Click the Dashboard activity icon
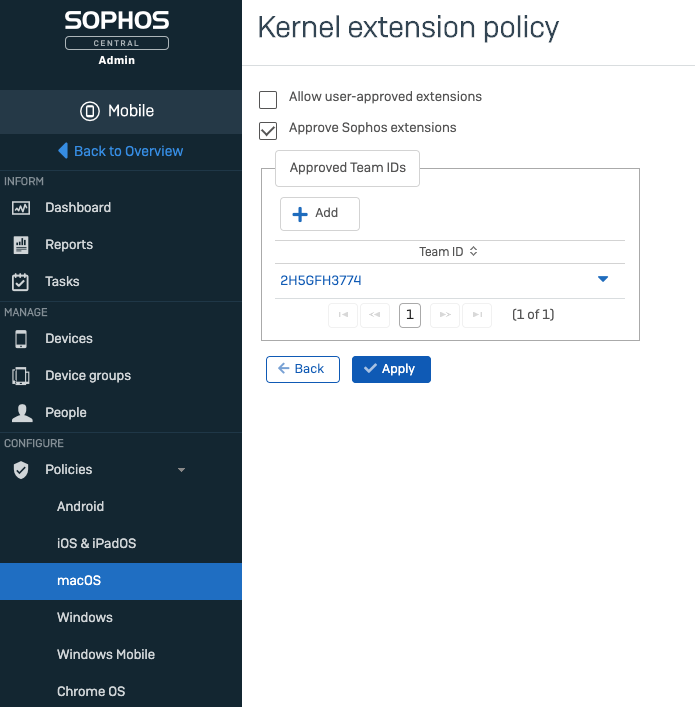The image size is (695, 707). coord(21,208)
